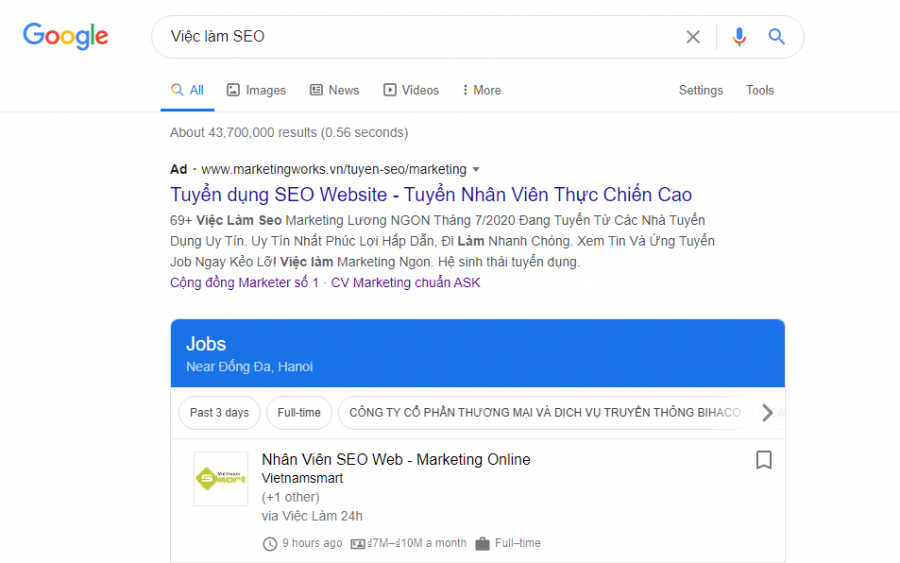Follow the CV Marketing chuẩn ASK sitelink
900x563 pixels.
click(x=405, y=282)
